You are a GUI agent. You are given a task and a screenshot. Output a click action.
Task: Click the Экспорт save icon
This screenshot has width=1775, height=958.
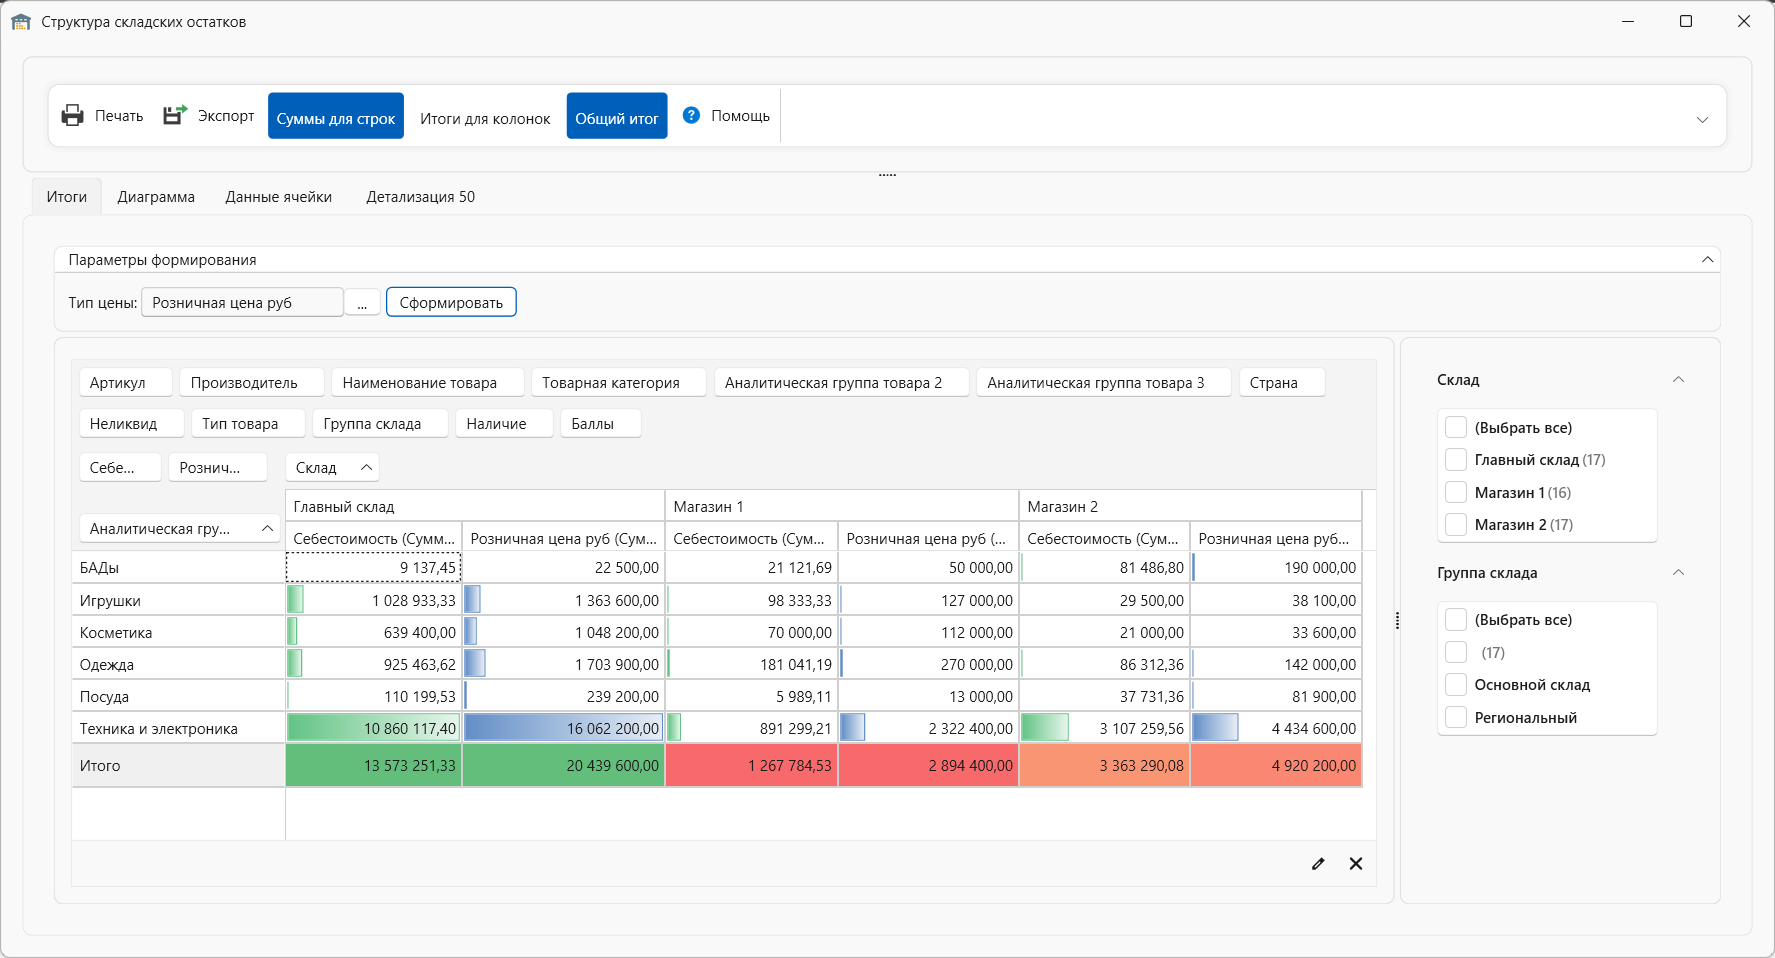(x=175, y=115)
